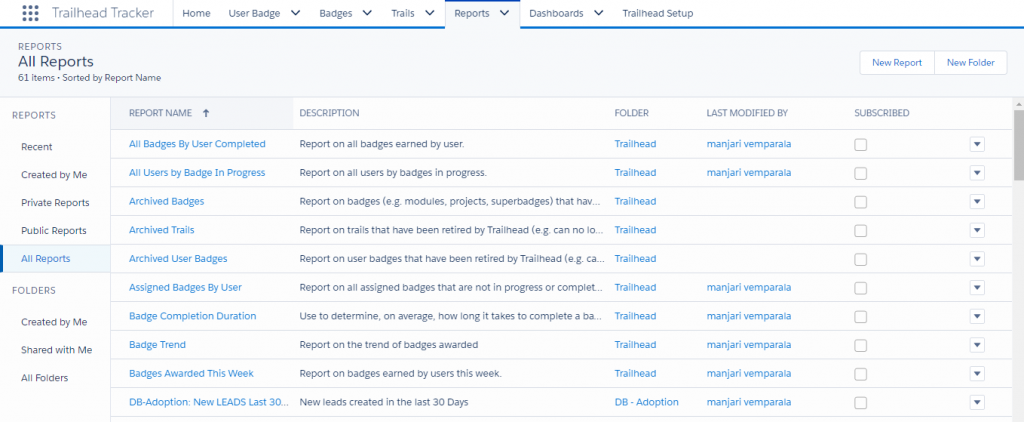Open row actions menu for Badge Trend

click(x=977, y=346)
